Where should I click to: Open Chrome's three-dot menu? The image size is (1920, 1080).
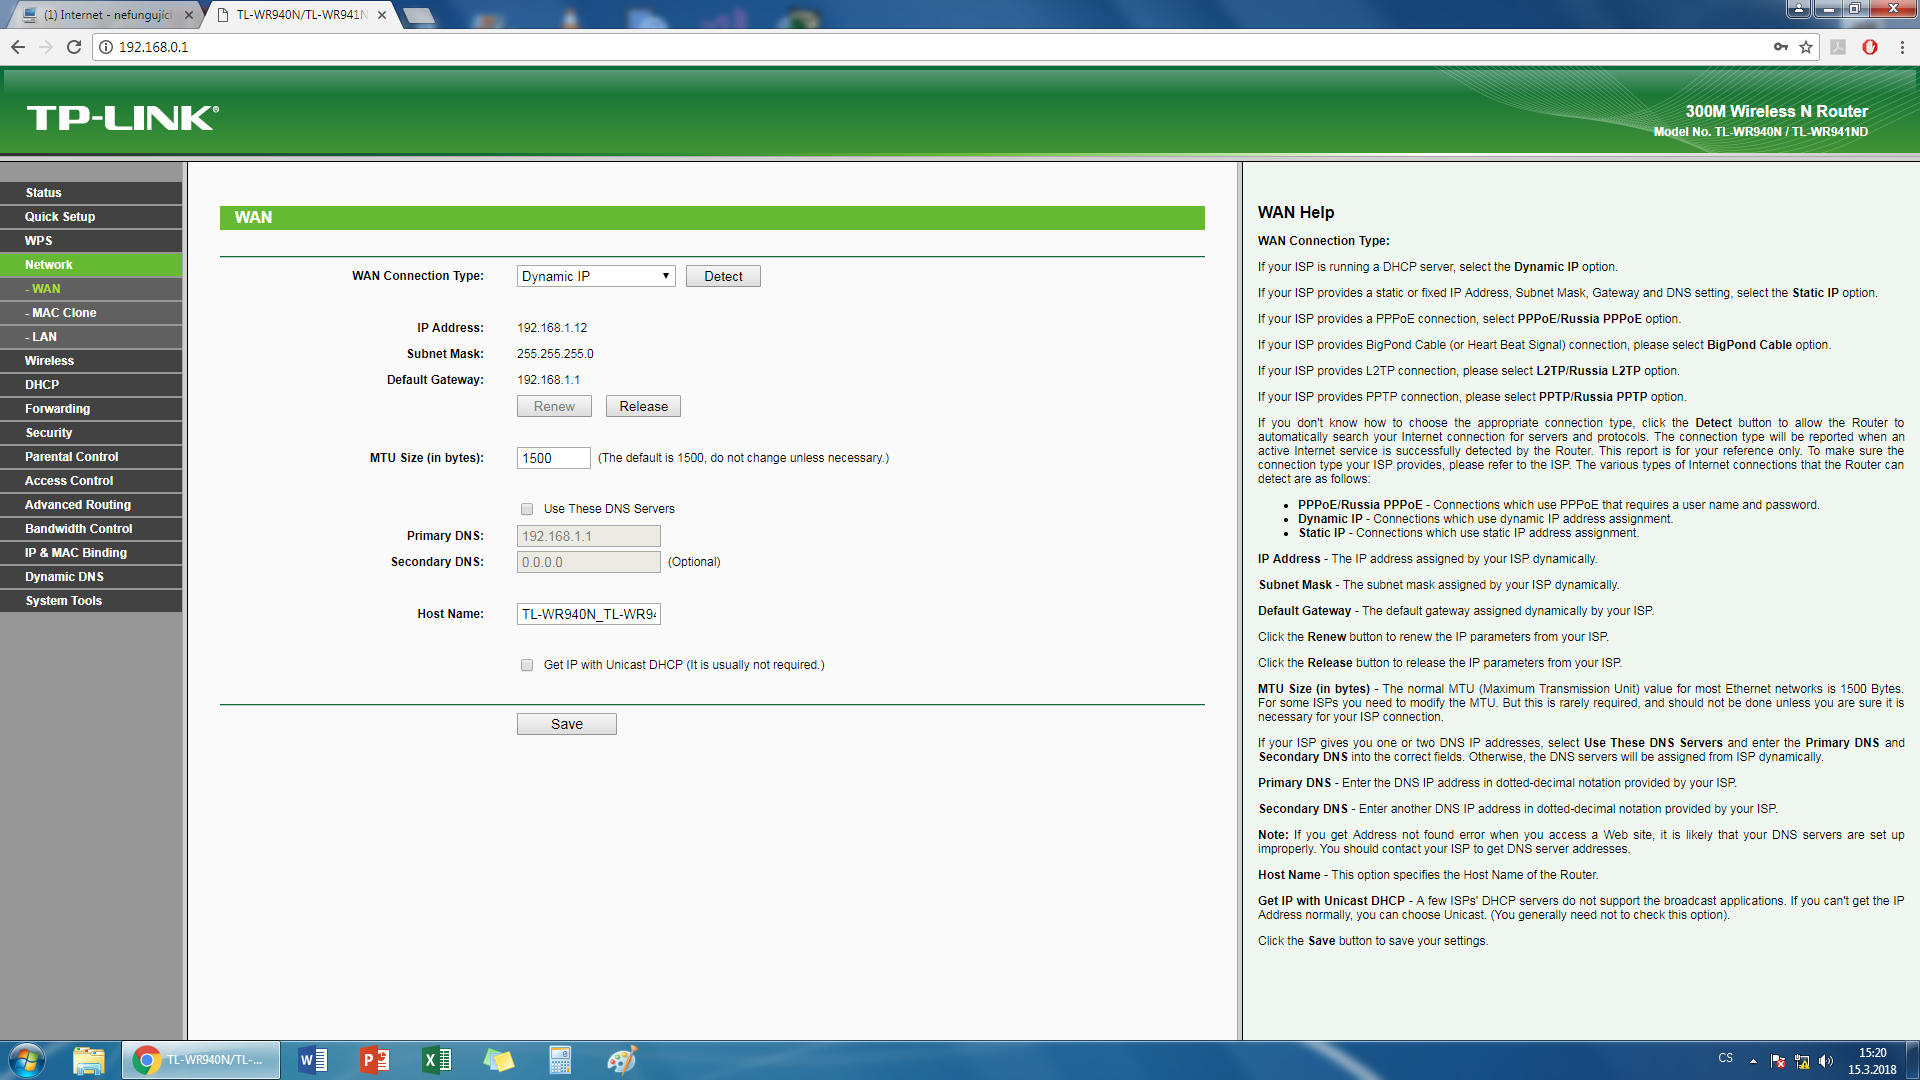(x=1902, y=47)
